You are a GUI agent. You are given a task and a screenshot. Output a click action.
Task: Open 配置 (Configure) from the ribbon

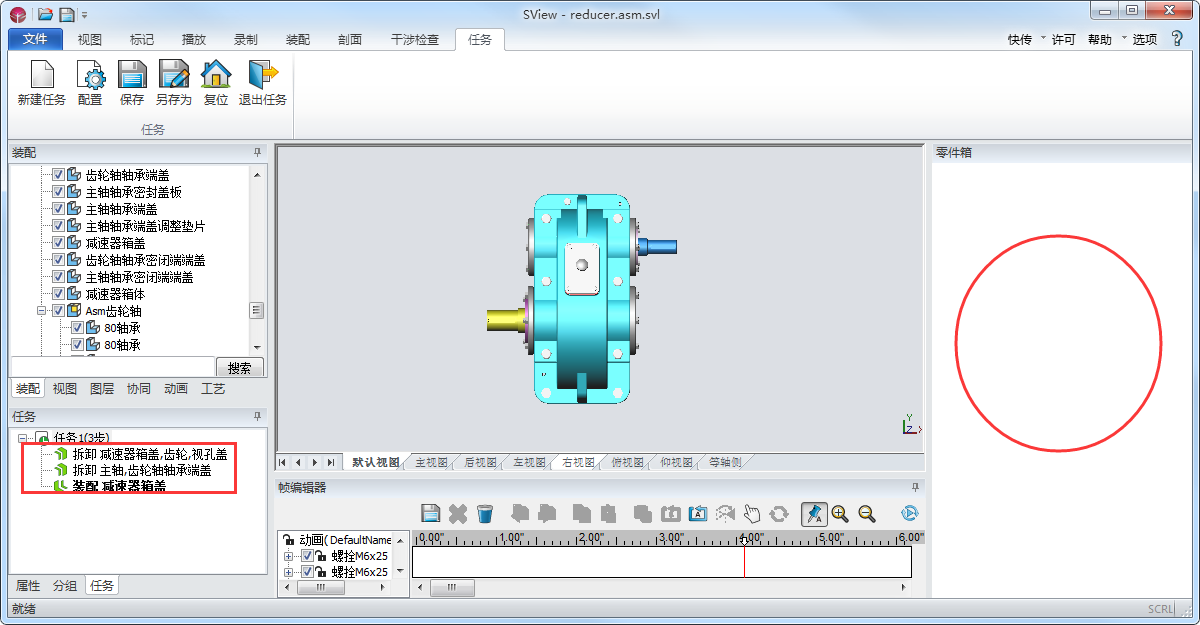pyautogui.click(x=90, y=75)
